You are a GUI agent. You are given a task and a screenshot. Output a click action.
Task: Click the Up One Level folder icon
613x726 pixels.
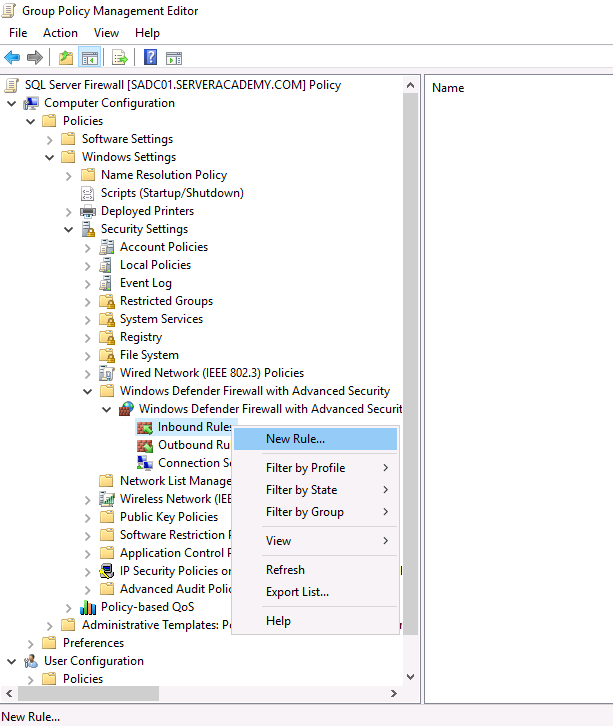coord(66,58)
